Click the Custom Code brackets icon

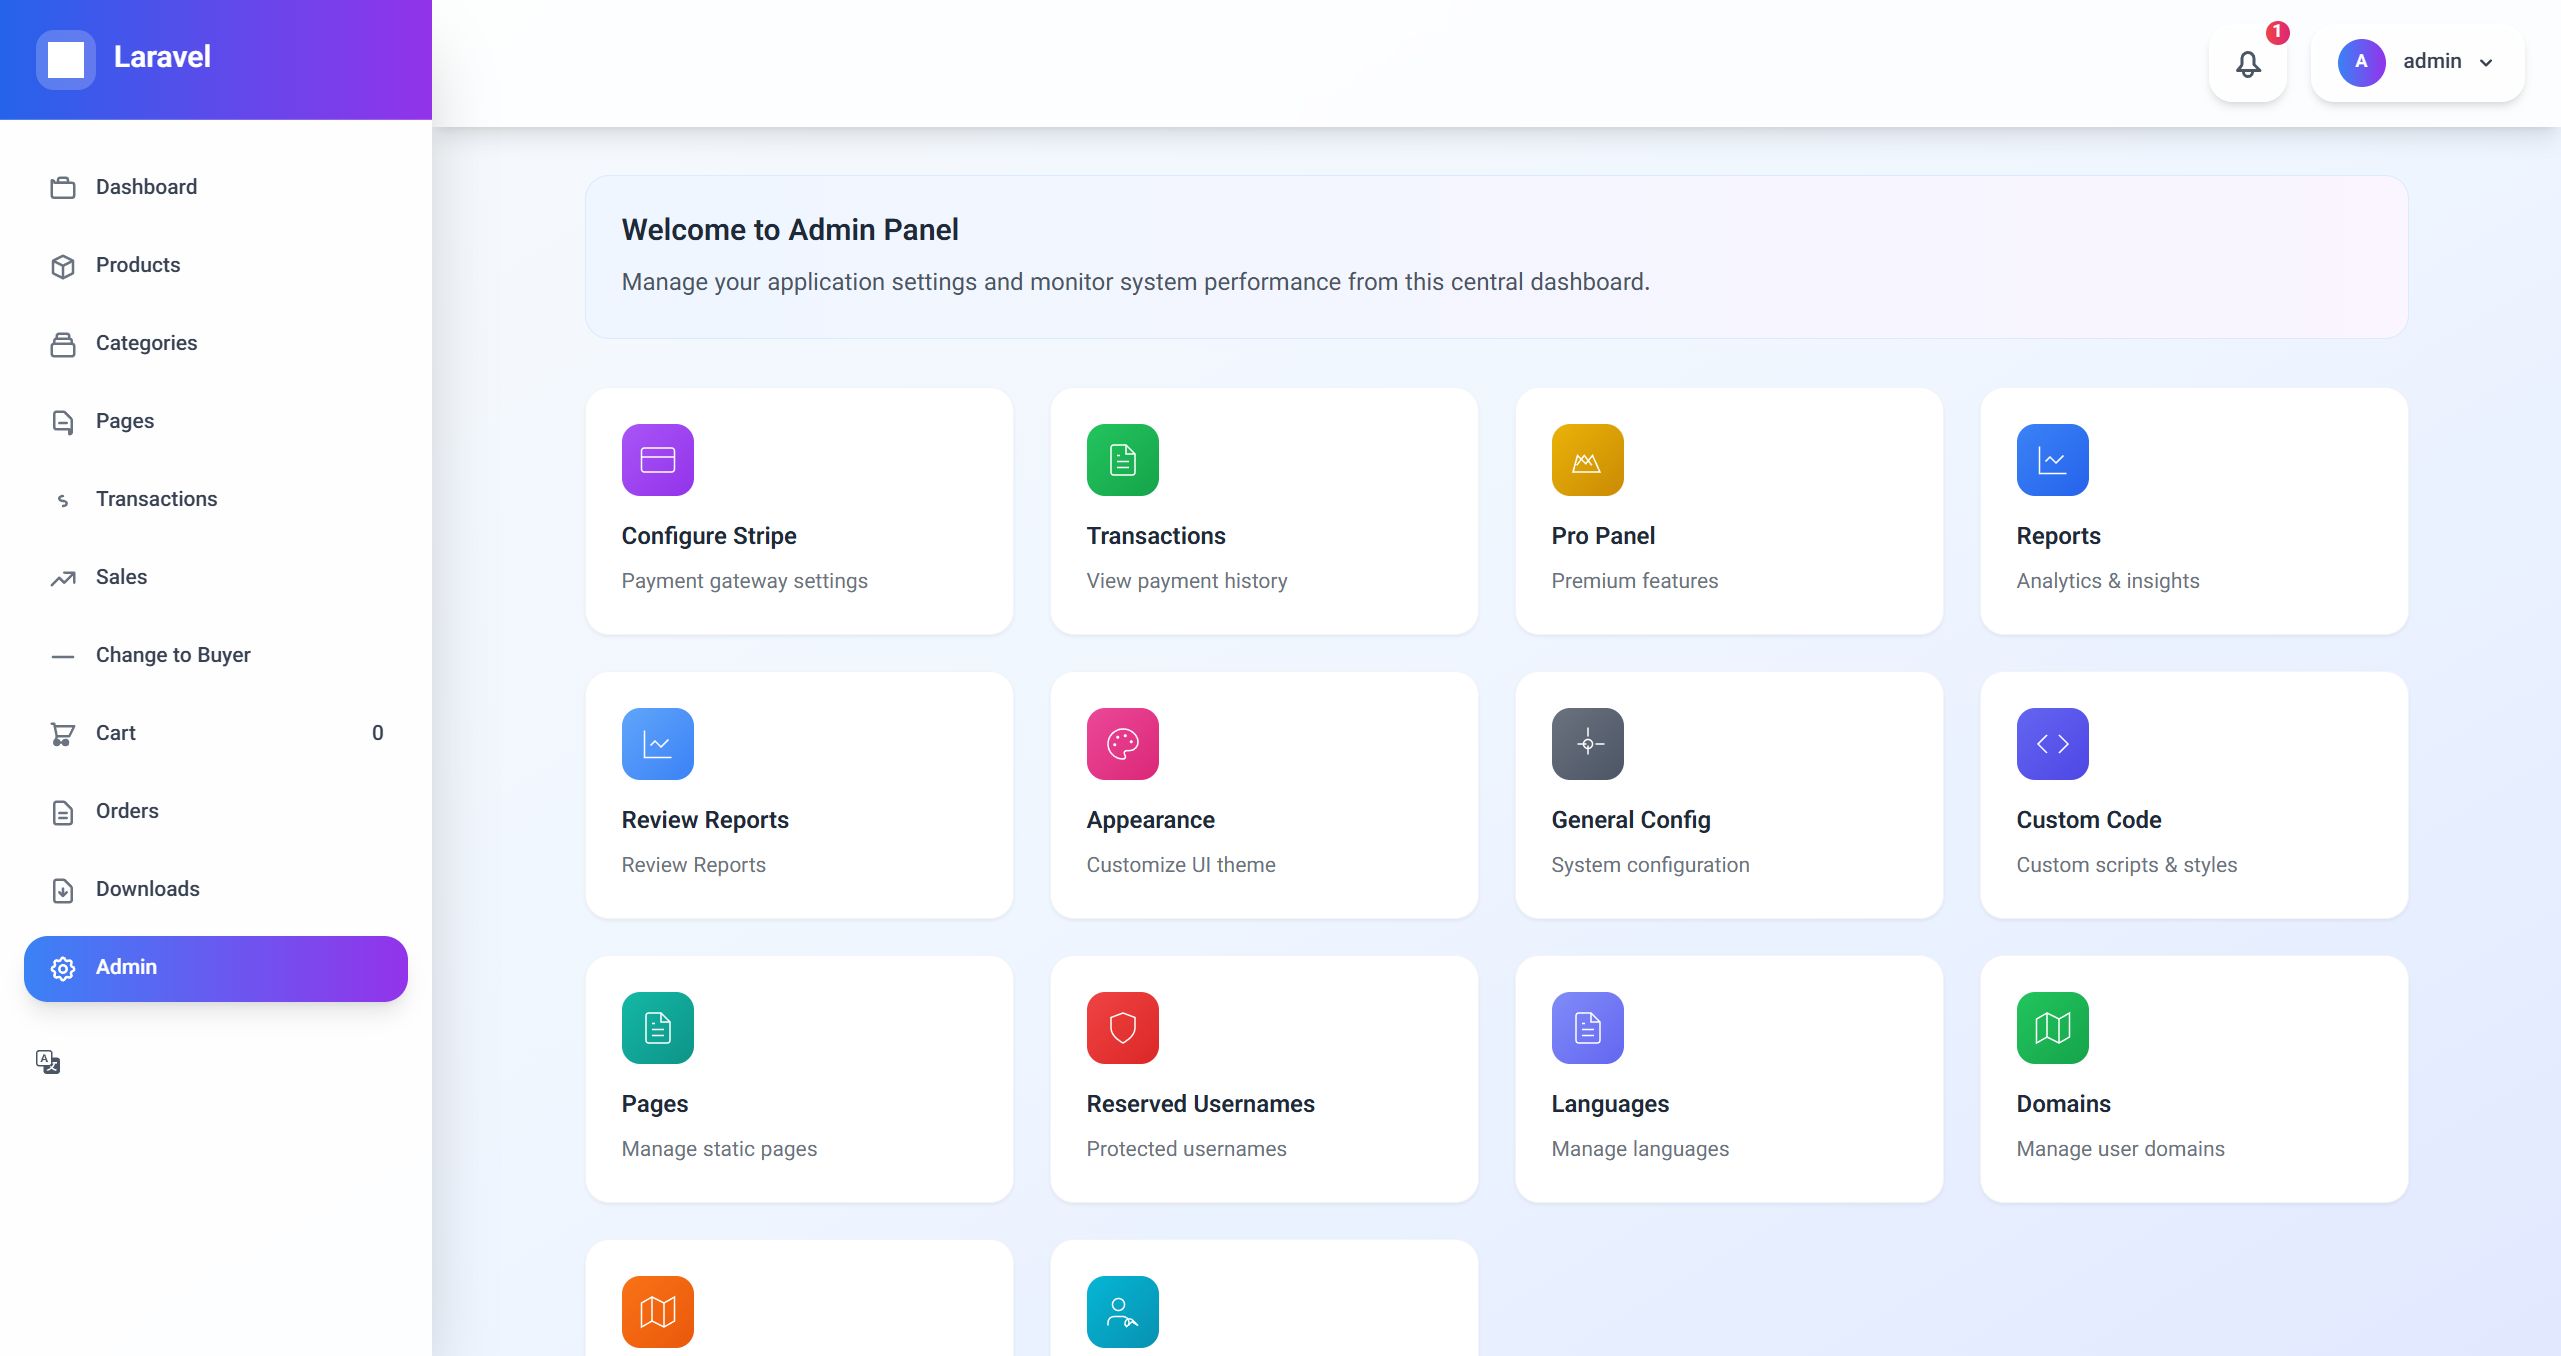tap(2052, 744)
